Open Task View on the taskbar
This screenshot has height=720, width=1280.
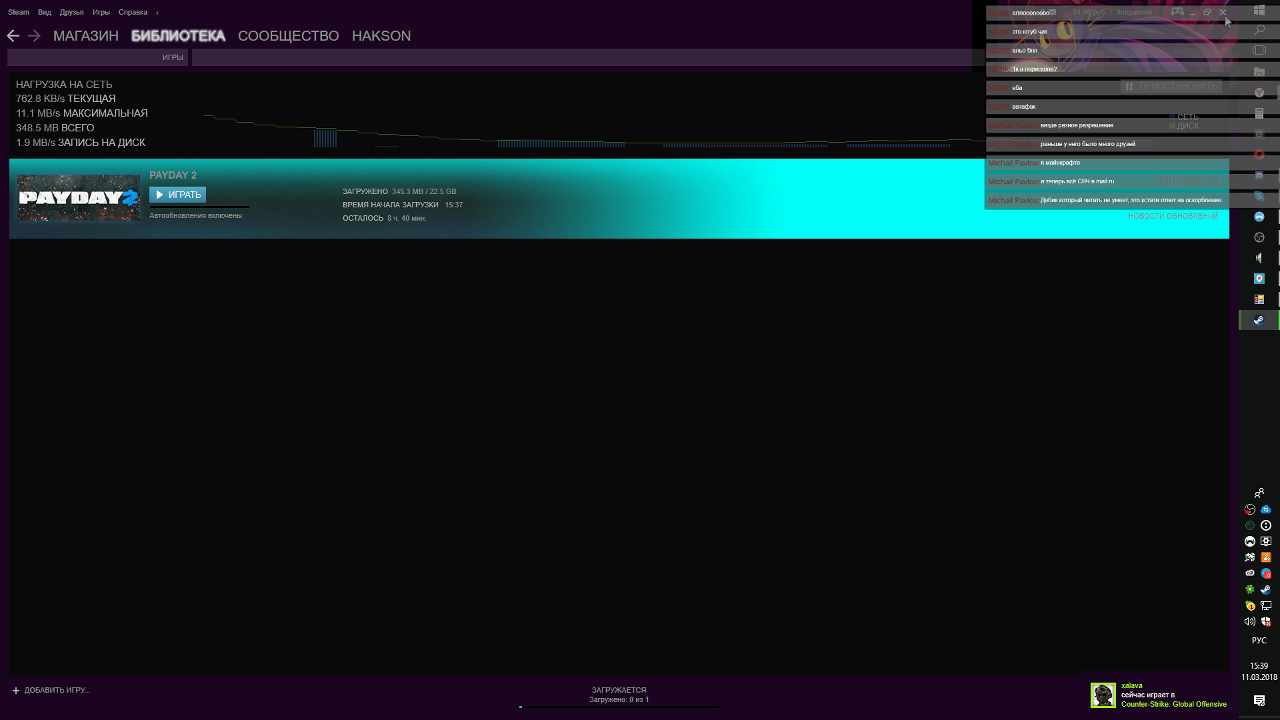coord(1259,50)
